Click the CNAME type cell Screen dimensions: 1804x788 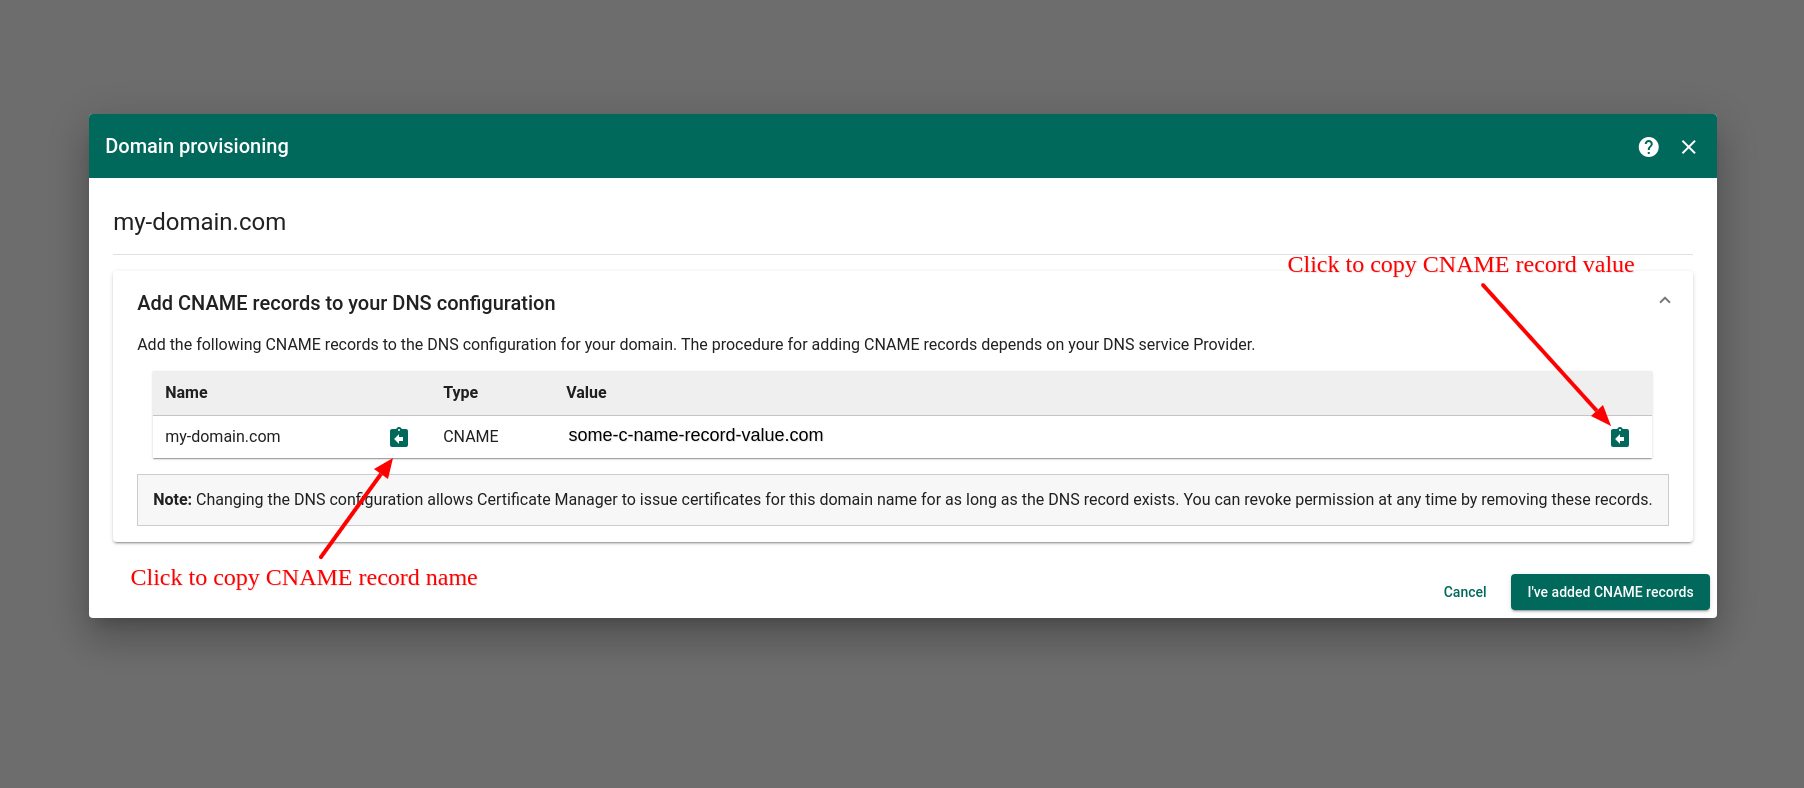470,437
